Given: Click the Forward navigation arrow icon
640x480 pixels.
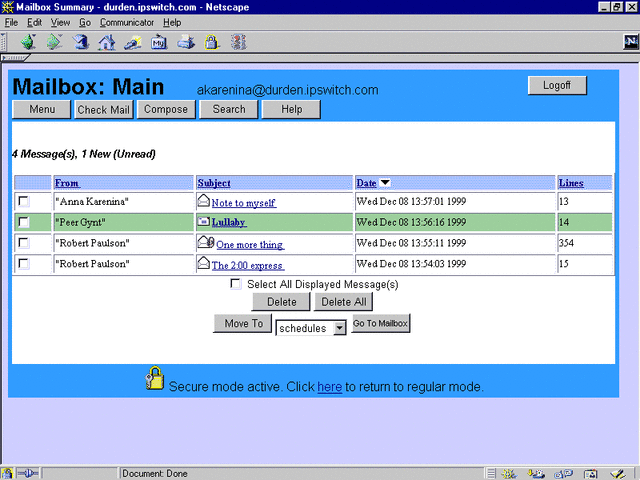Looking at the screenshot, I should pos(54,42).
